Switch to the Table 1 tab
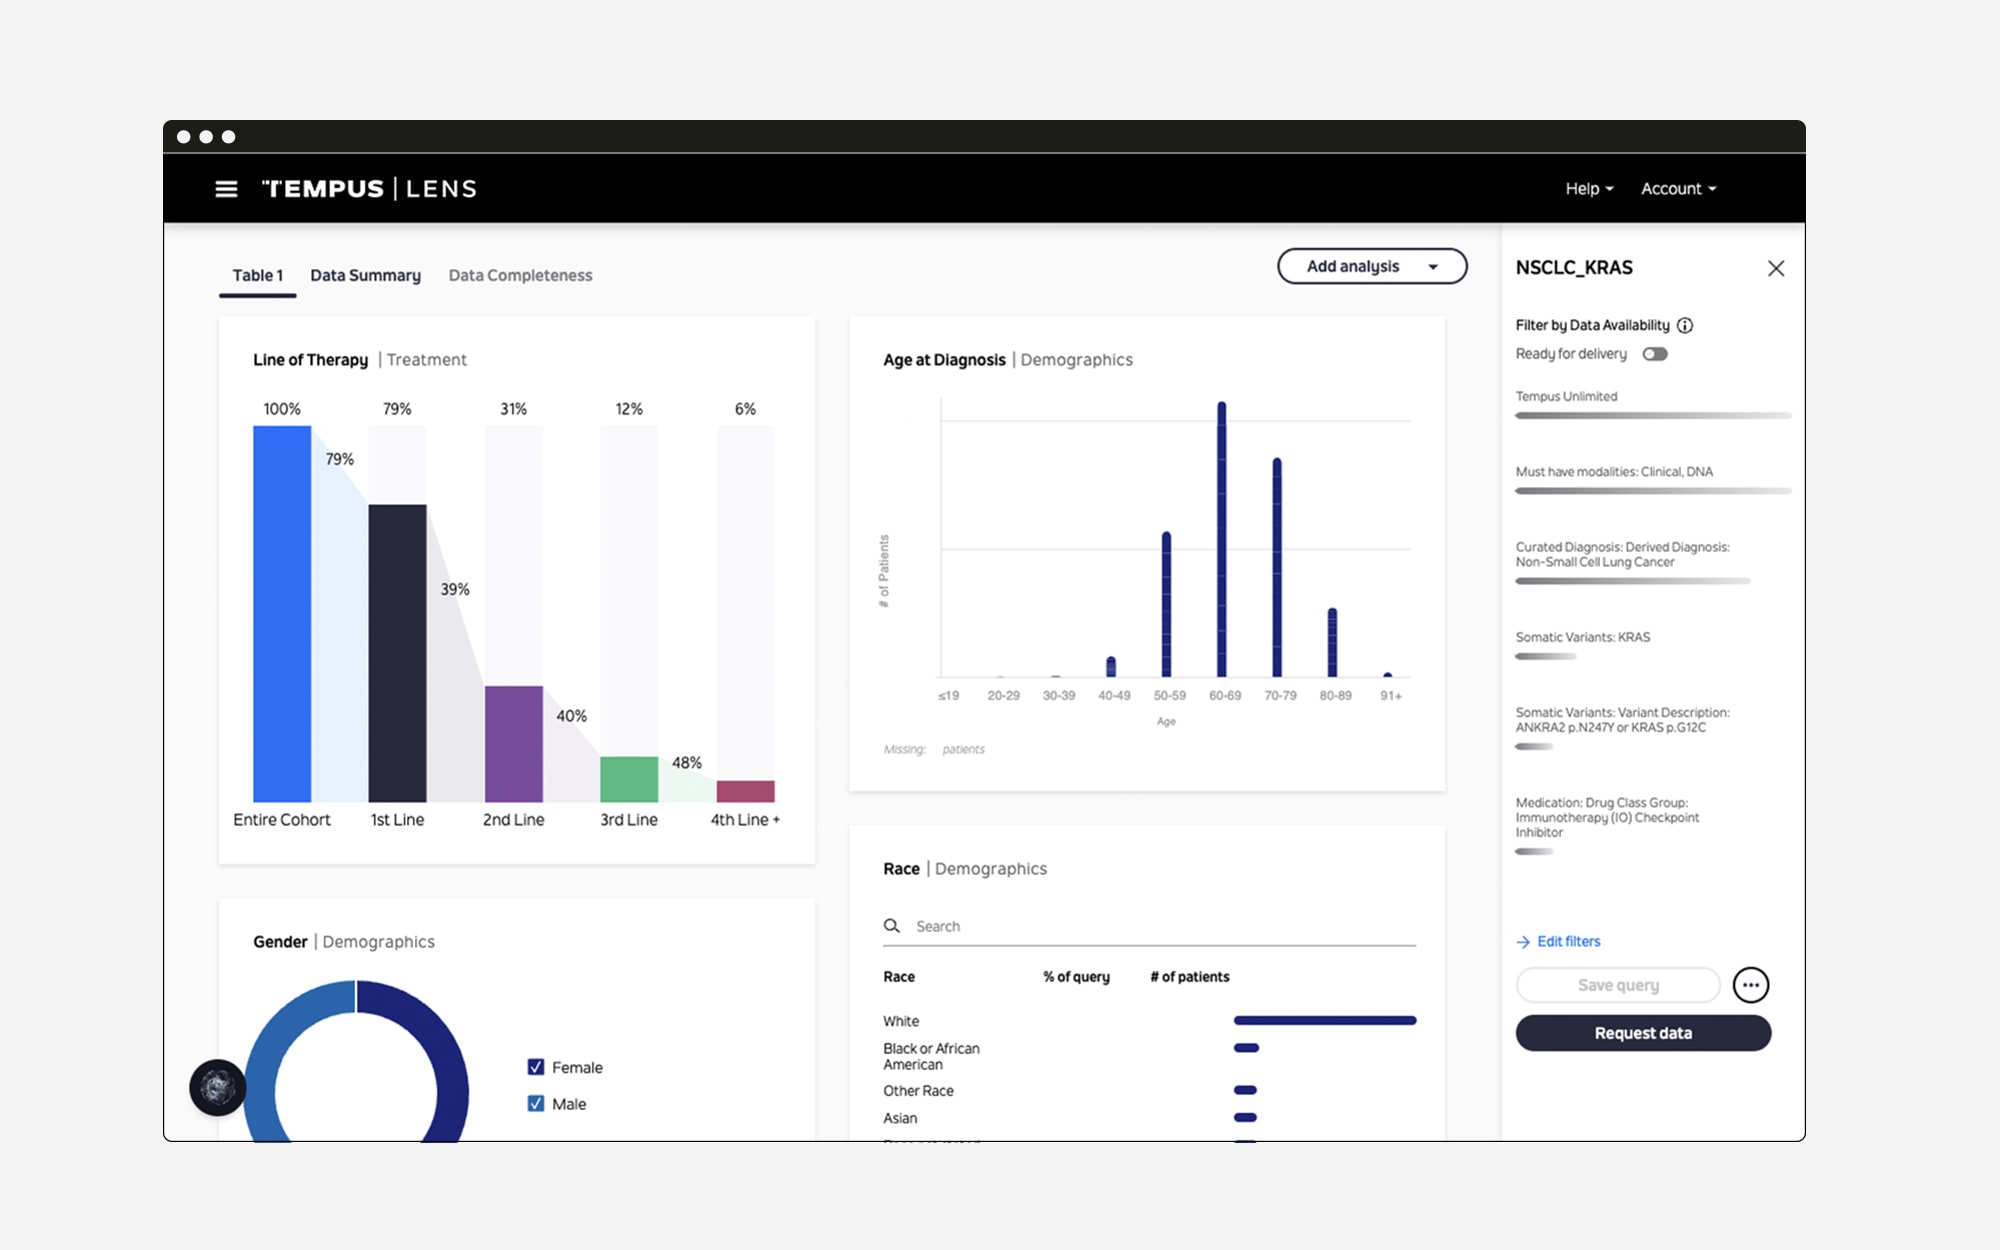The image size is (2000, 1250). pos(258,275)
